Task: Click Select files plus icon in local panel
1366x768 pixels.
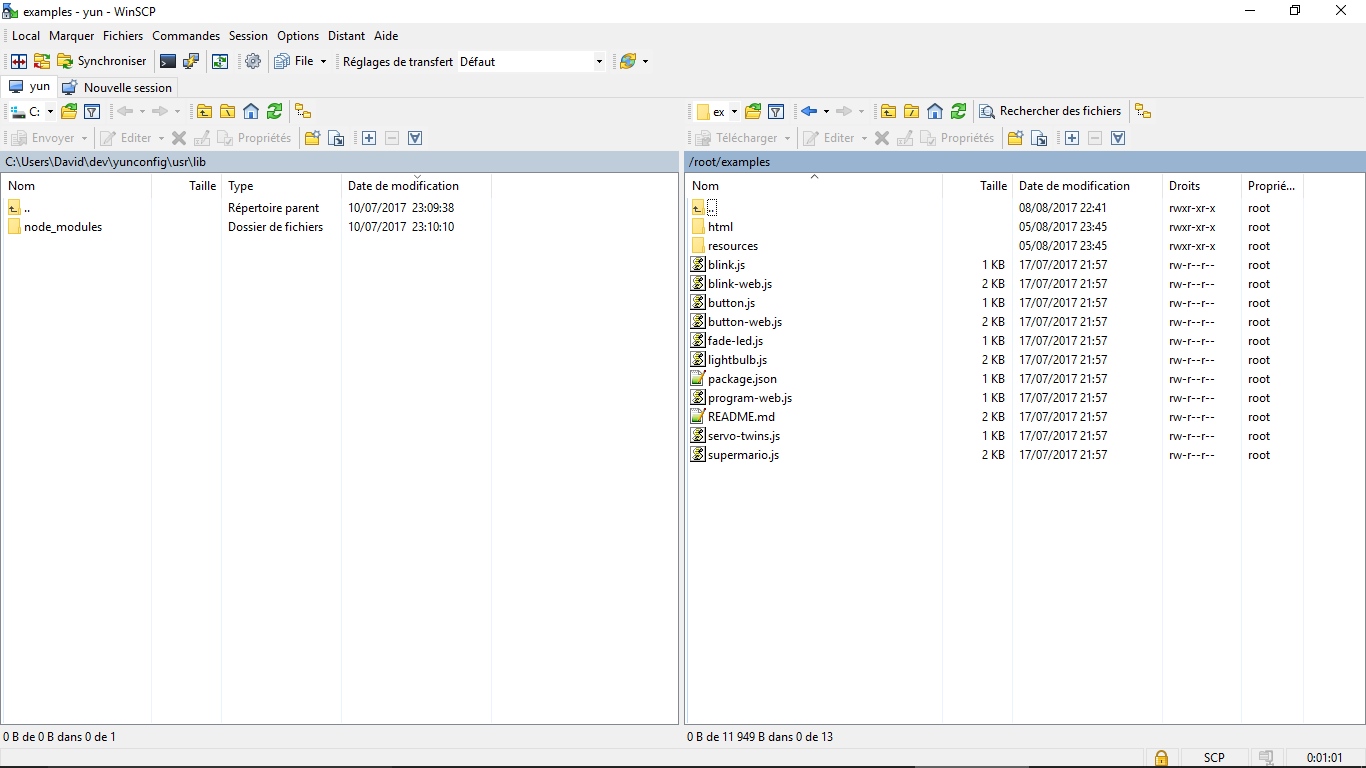Action: [x=369, y=138]
